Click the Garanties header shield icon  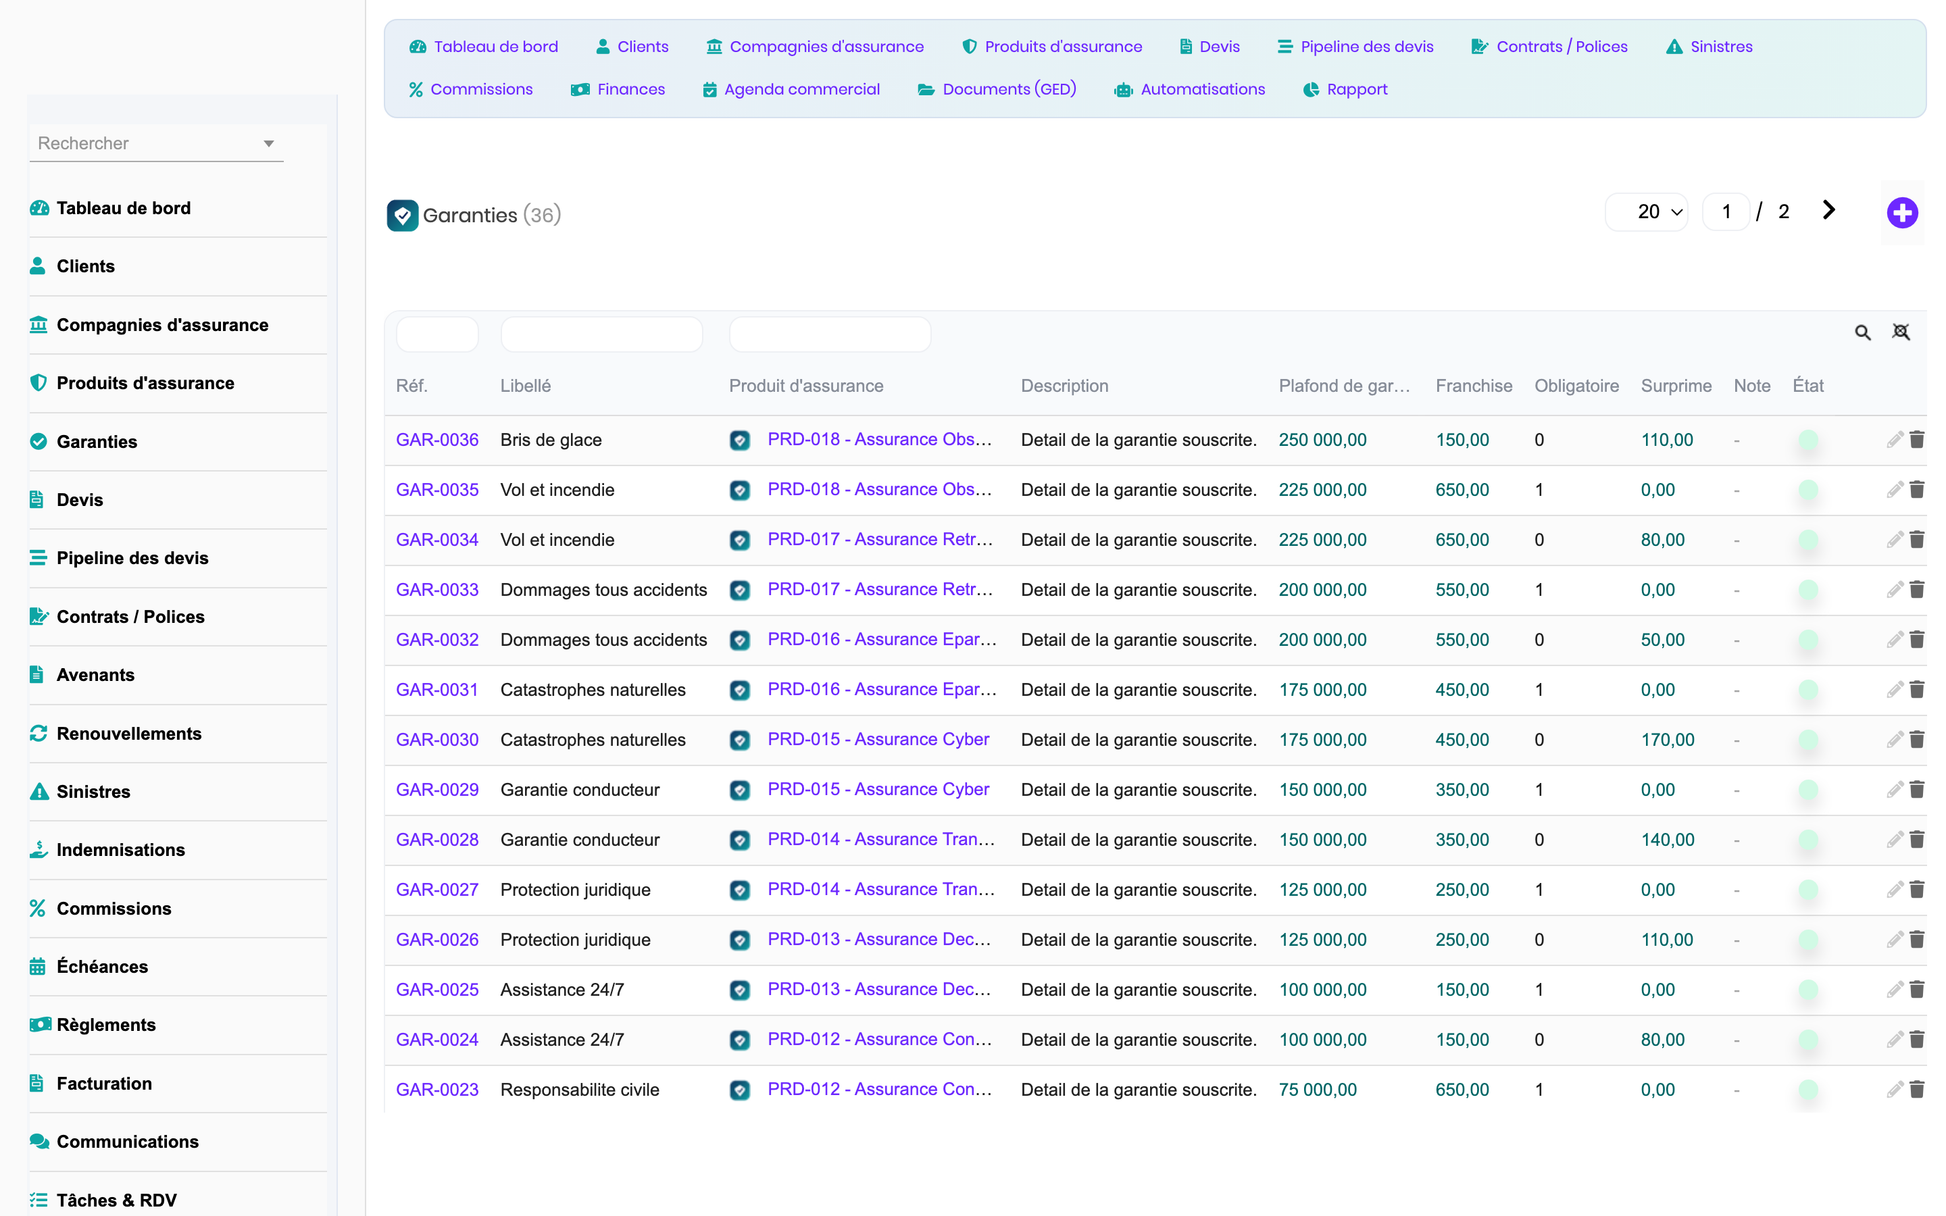pos(402,215)
